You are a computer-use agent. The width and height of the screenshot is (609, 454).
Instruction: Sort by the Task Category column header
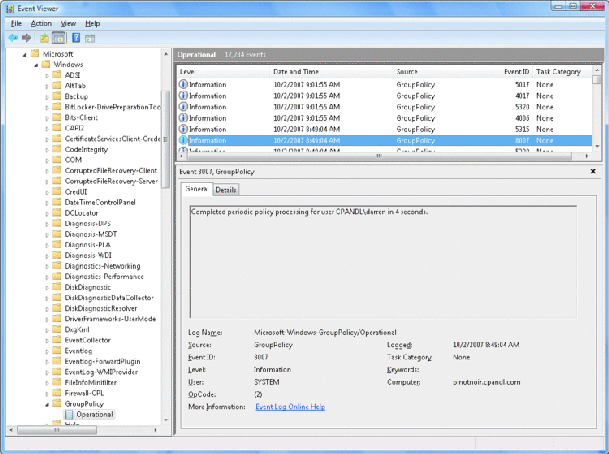562,71
